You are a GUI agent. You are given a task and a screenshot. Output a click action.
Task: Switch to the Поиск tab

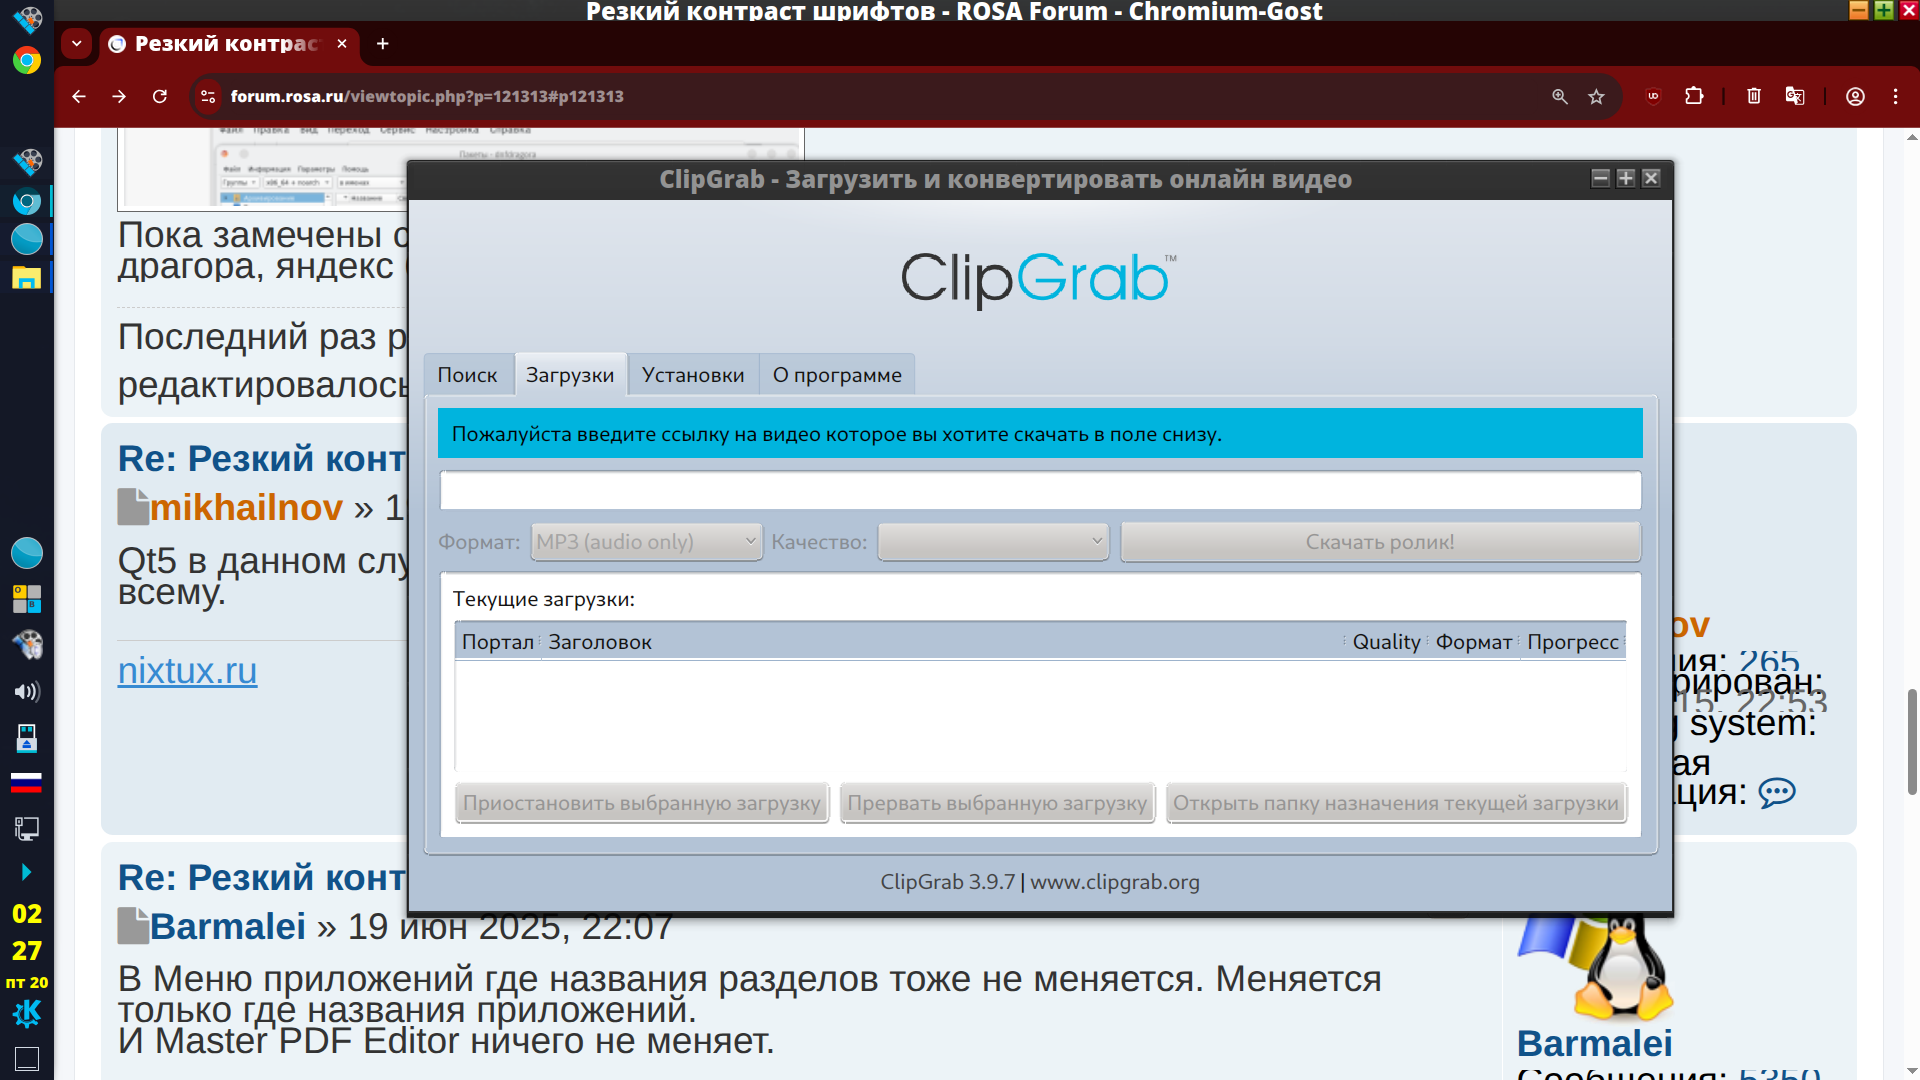click(467, 375)
